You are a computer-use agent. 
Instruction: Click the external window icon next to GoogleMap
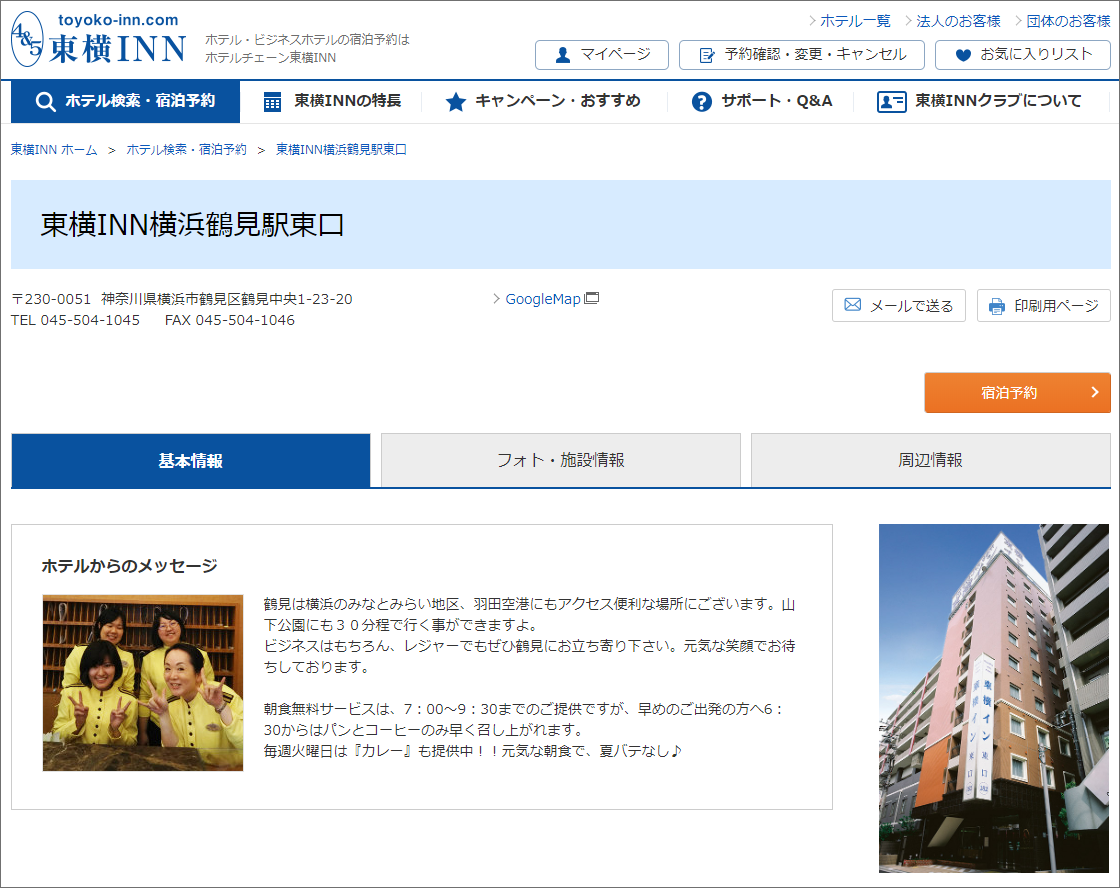point(591,298)
